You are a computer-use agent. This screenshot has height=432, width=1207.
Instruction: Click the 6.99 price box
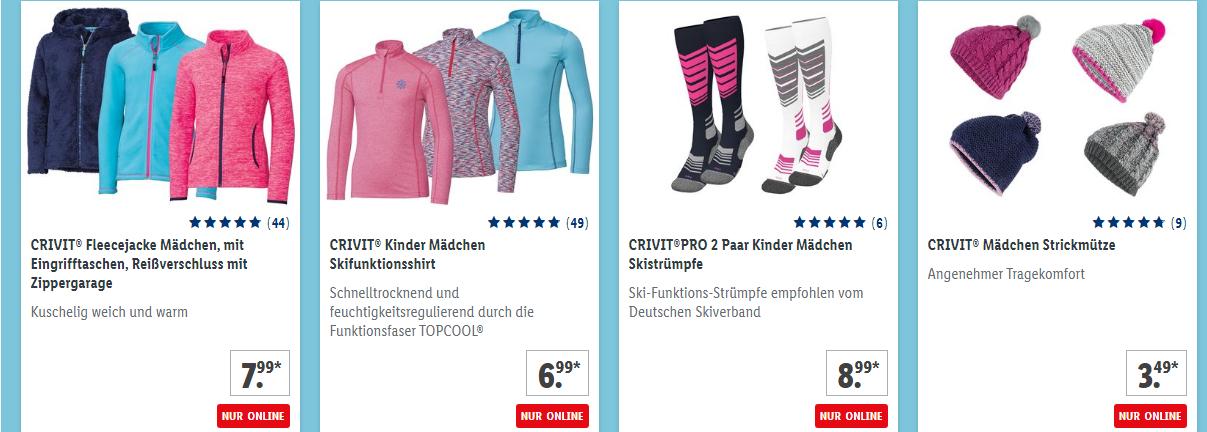point(557,373)
